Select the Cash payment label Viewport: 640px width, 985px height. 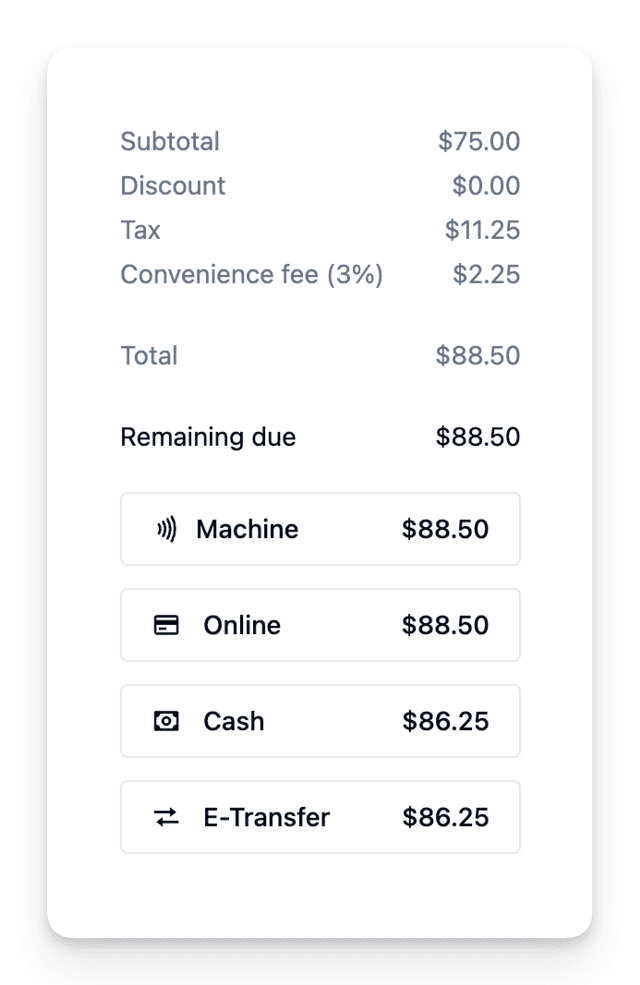[234, 721]
